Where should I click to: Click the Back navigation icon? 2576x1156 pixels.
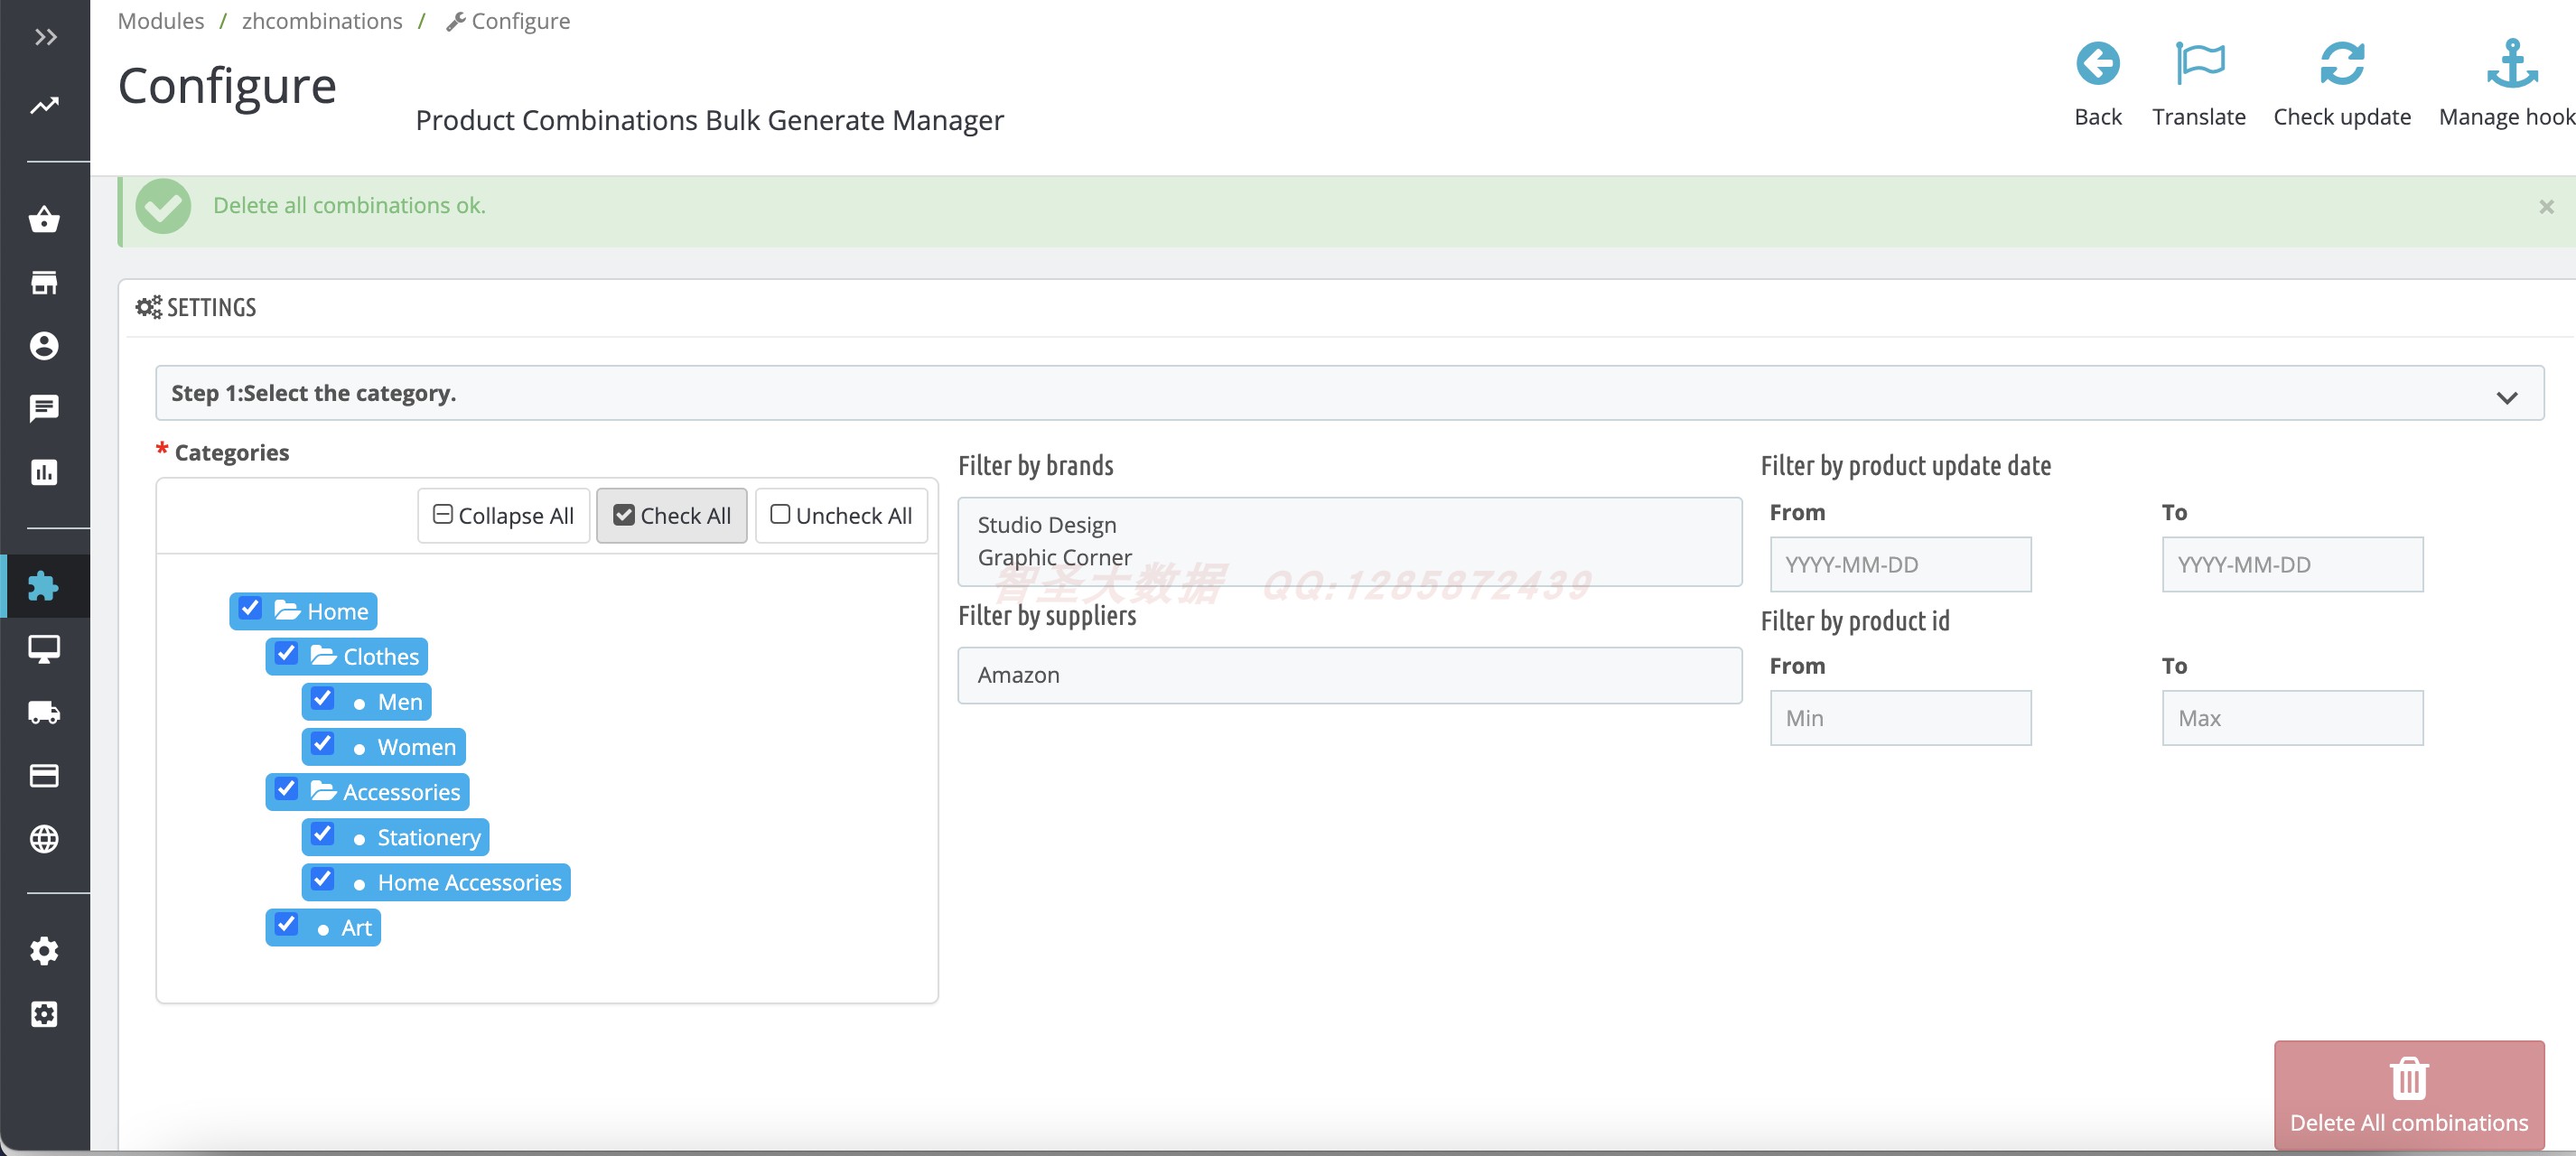pos(2100,68)
